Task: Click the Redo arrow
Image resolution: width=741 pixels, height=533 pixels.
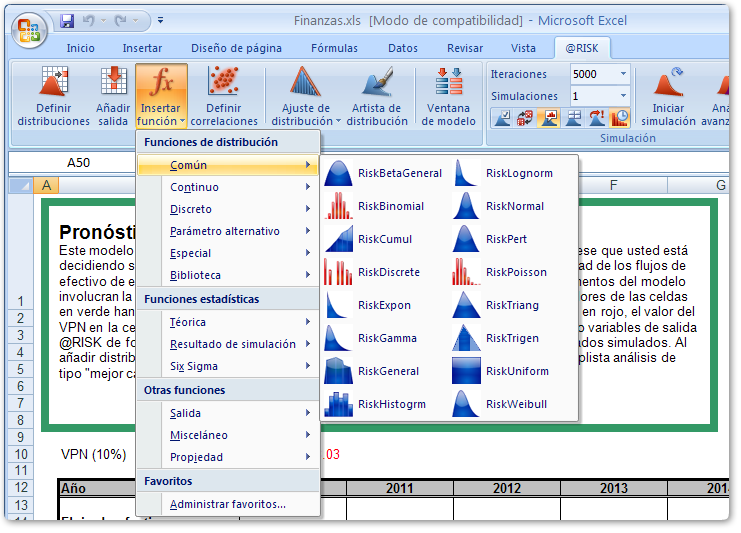Action: pos(121,20)
